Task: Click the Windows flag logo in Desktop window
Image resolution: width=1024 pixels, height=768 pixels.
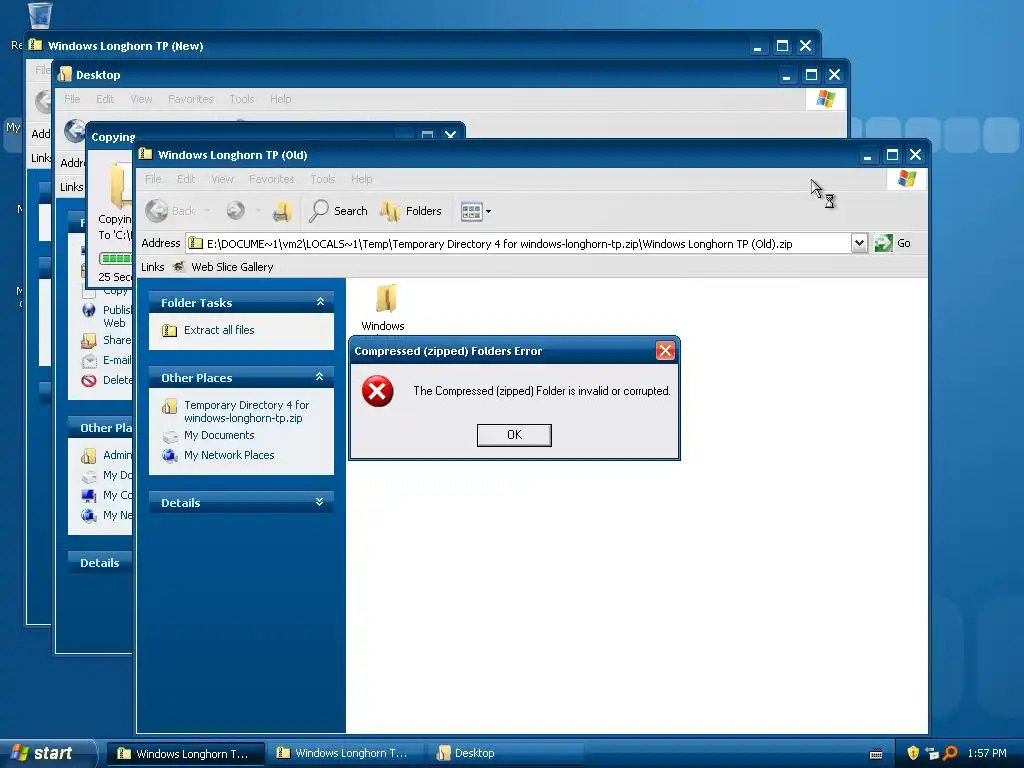Action: (825, 99)
